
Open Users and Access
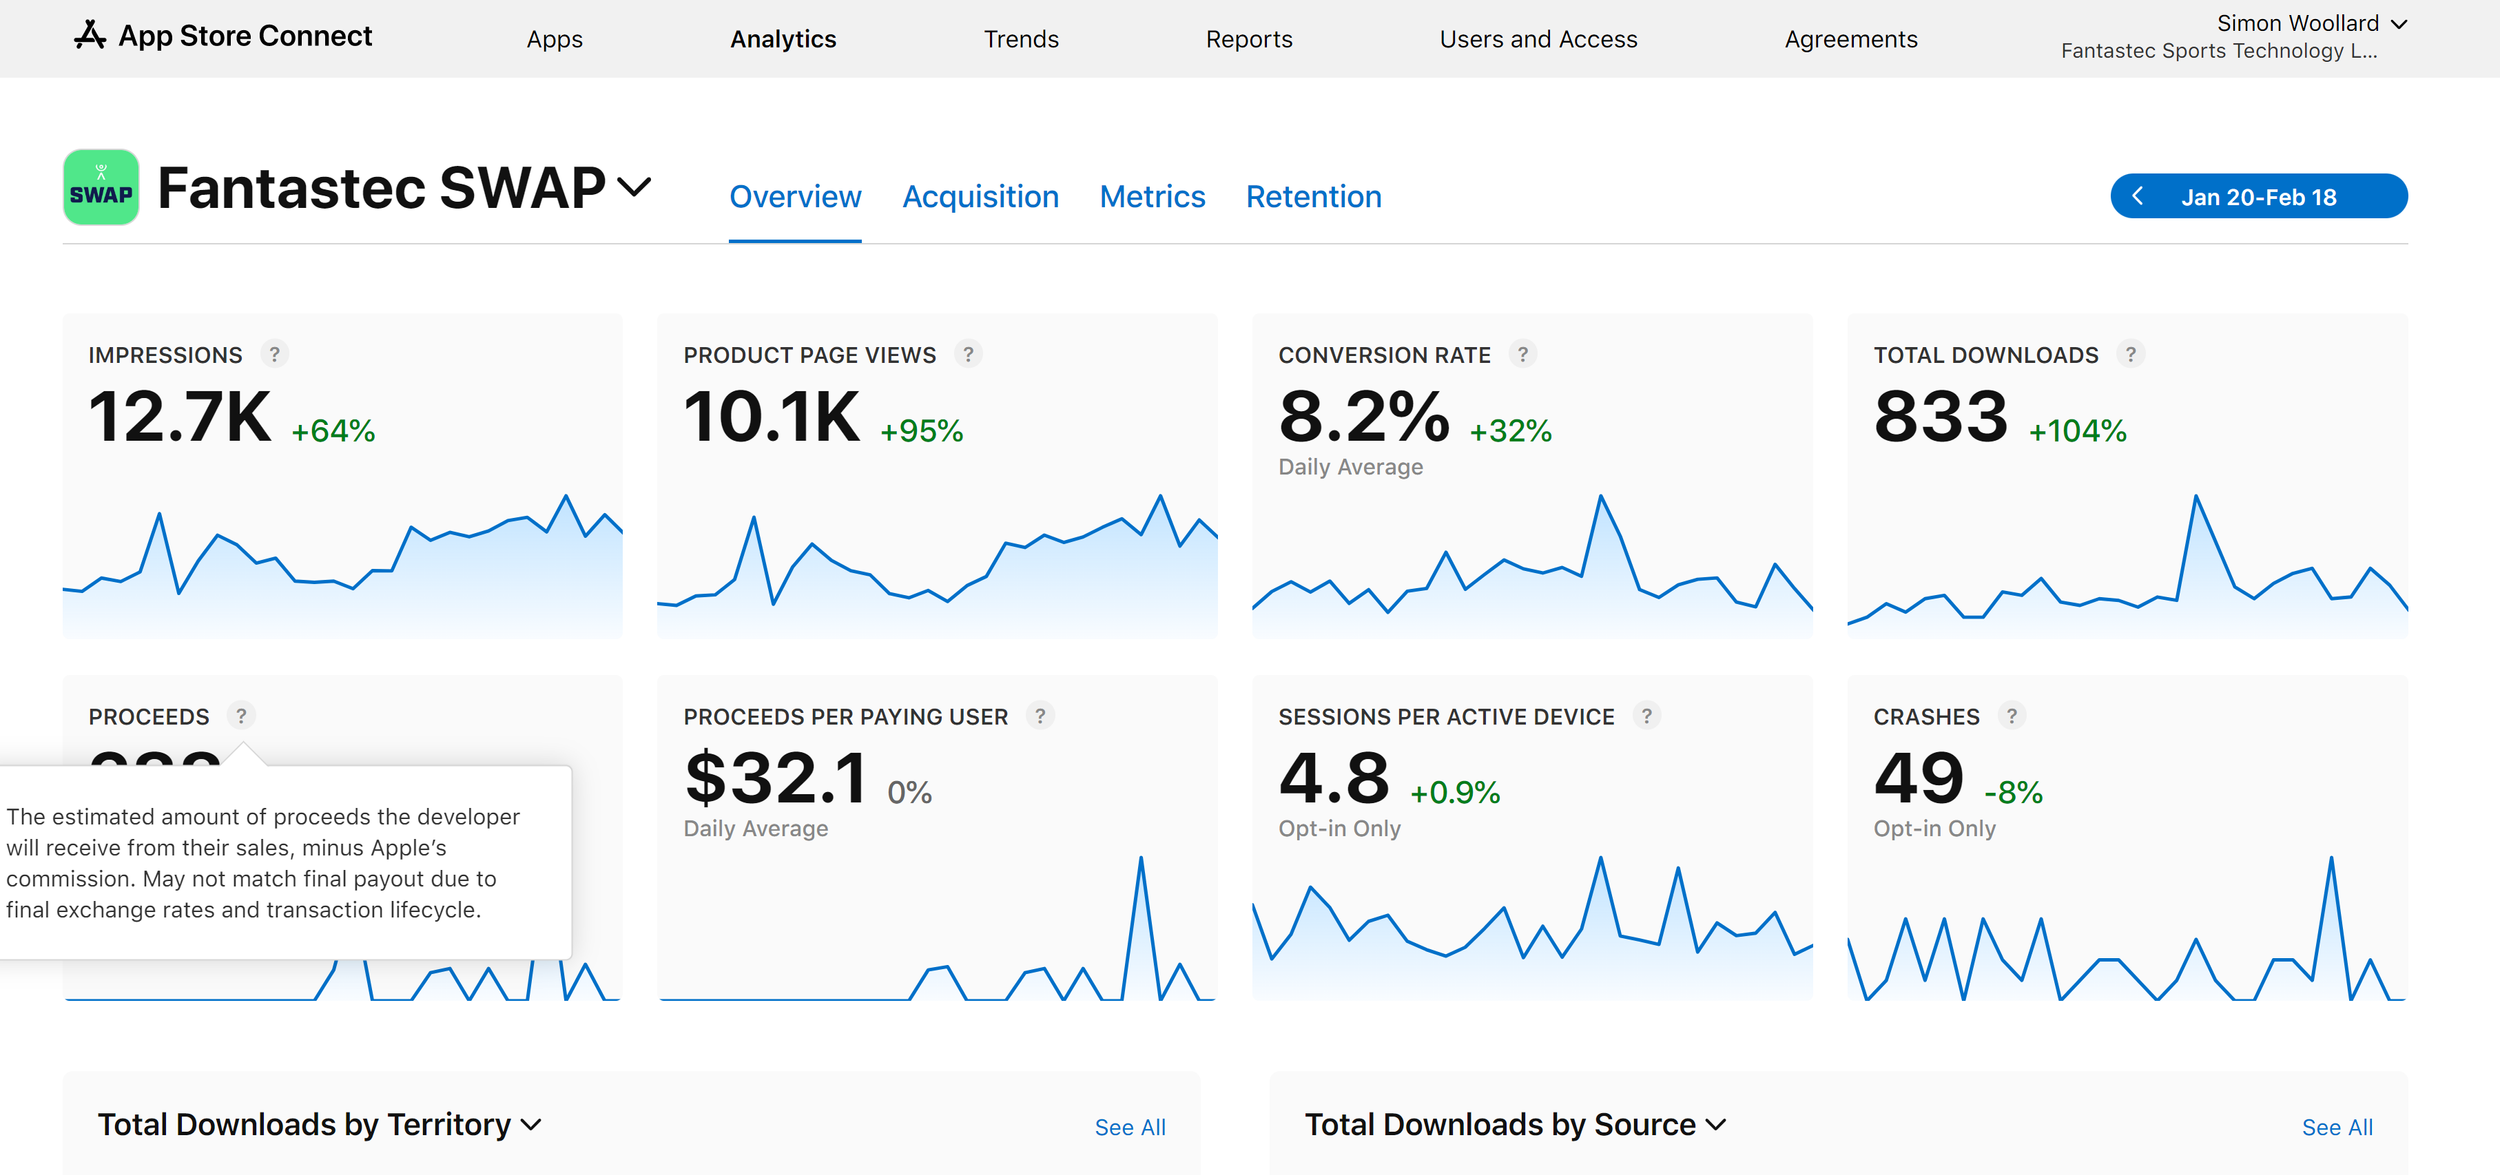coord(1539,39)
